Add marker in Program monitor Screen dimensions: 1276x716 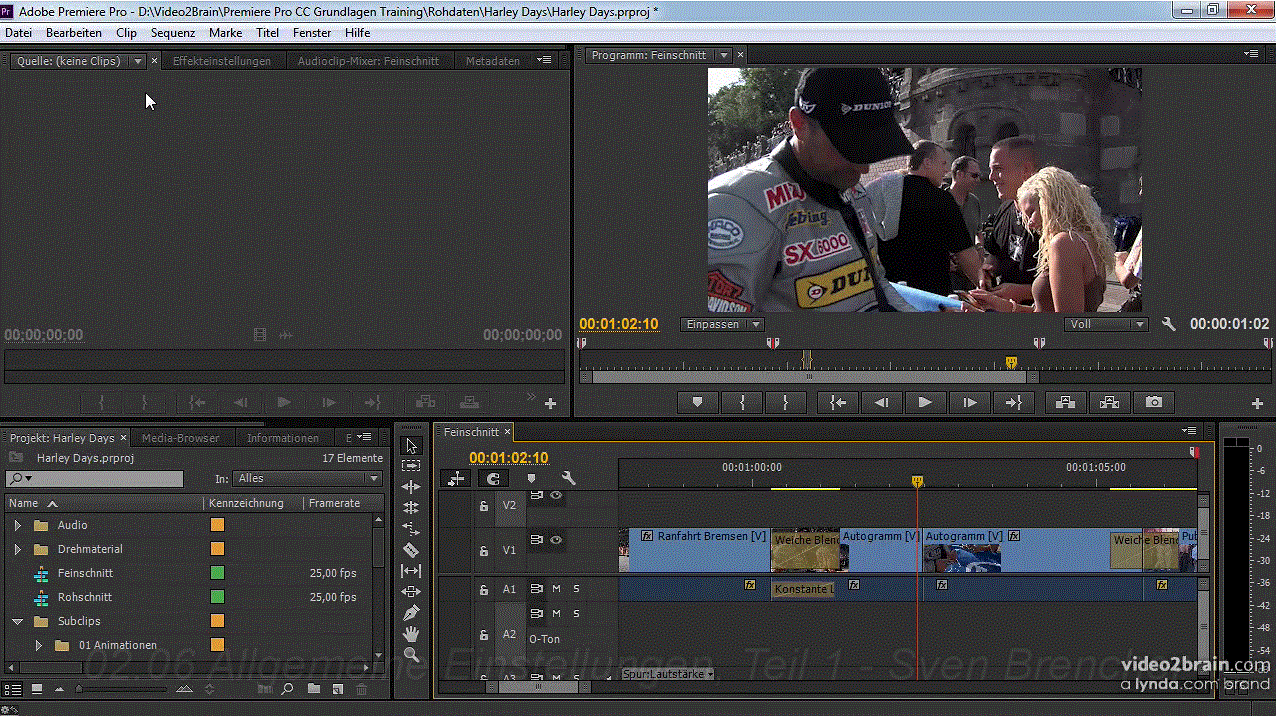pyautogui.click(x=698, y=402)
